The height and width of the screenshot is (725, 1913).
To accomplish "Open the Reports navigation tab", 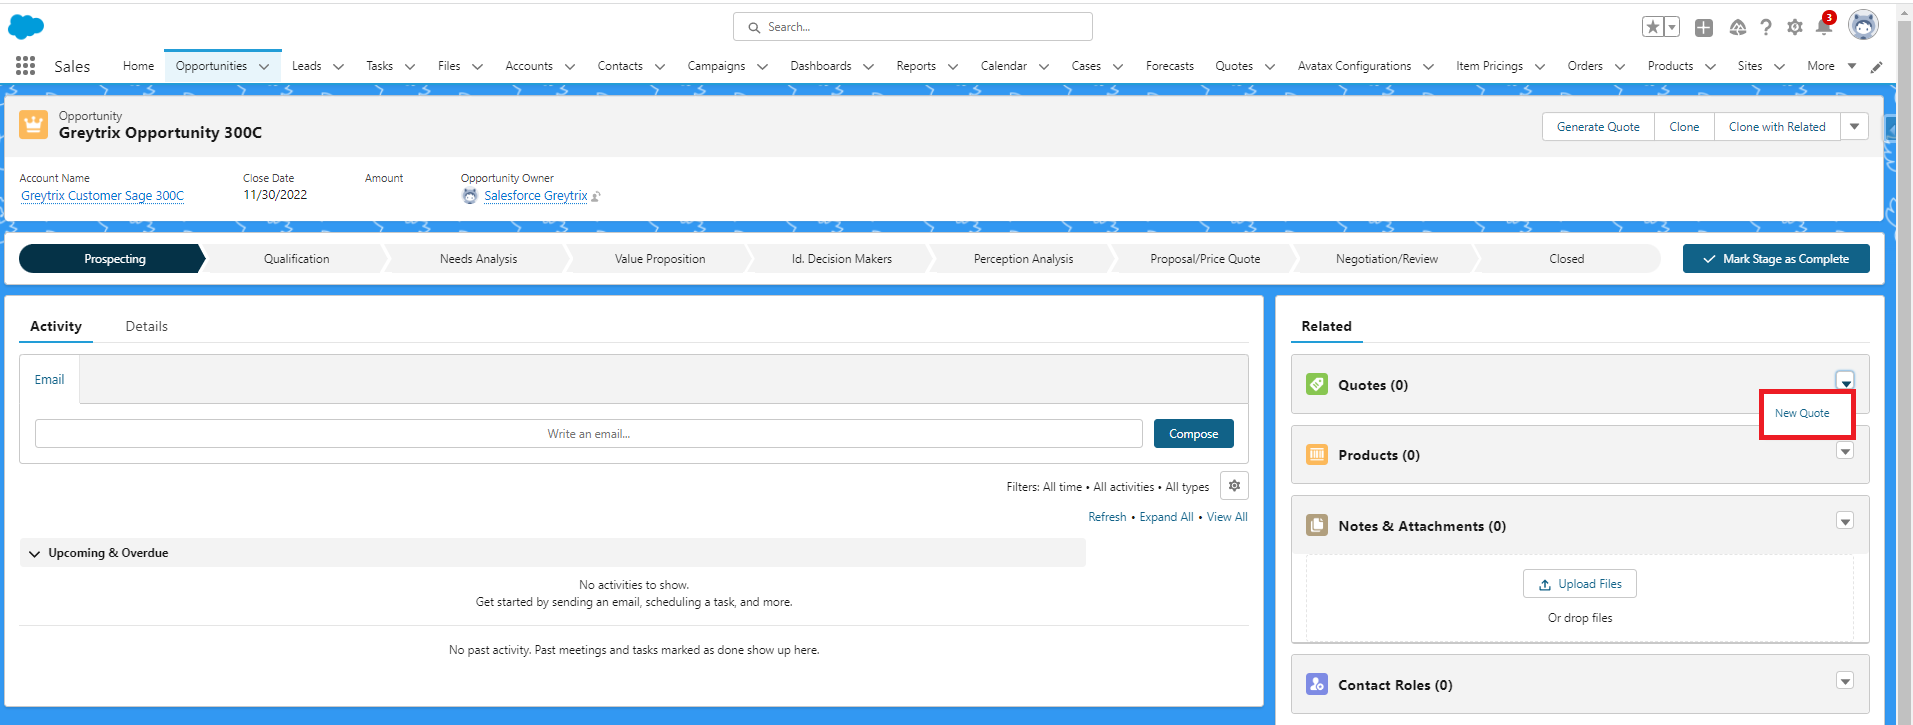I will (916, 66).
